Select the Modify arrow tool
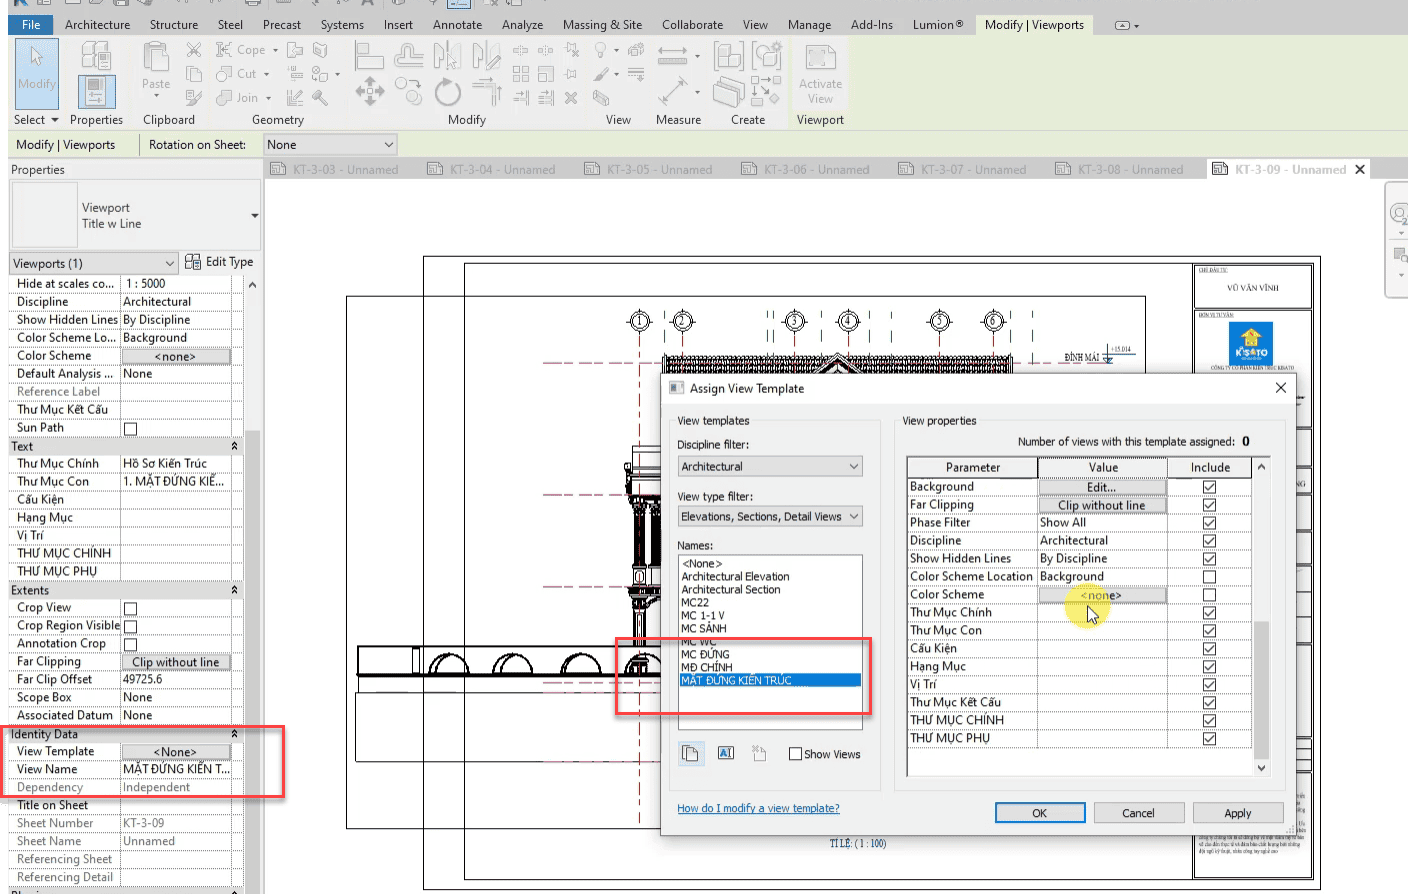The image size is (1408, 894). [36, 73]
